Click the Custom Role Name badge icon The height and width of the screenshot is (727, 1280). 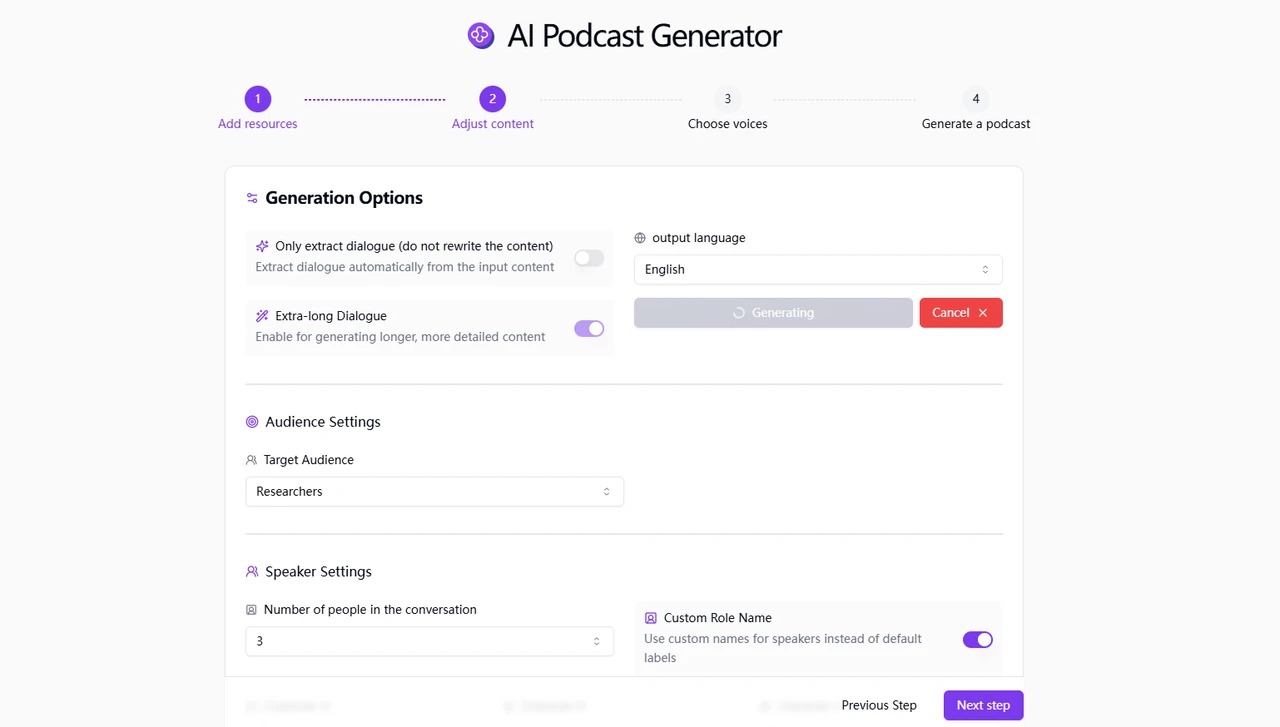651,618
